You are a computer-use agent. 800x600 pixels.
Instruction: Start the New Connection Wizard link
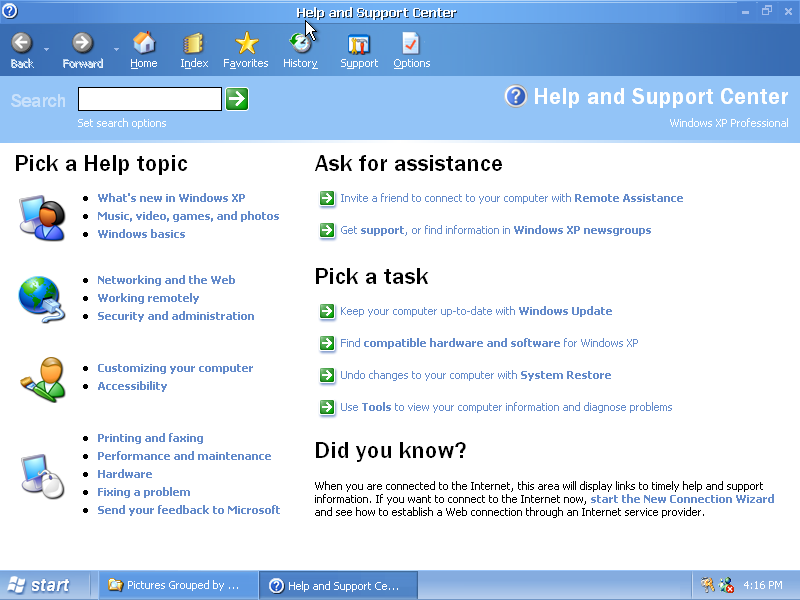(682, 499)
